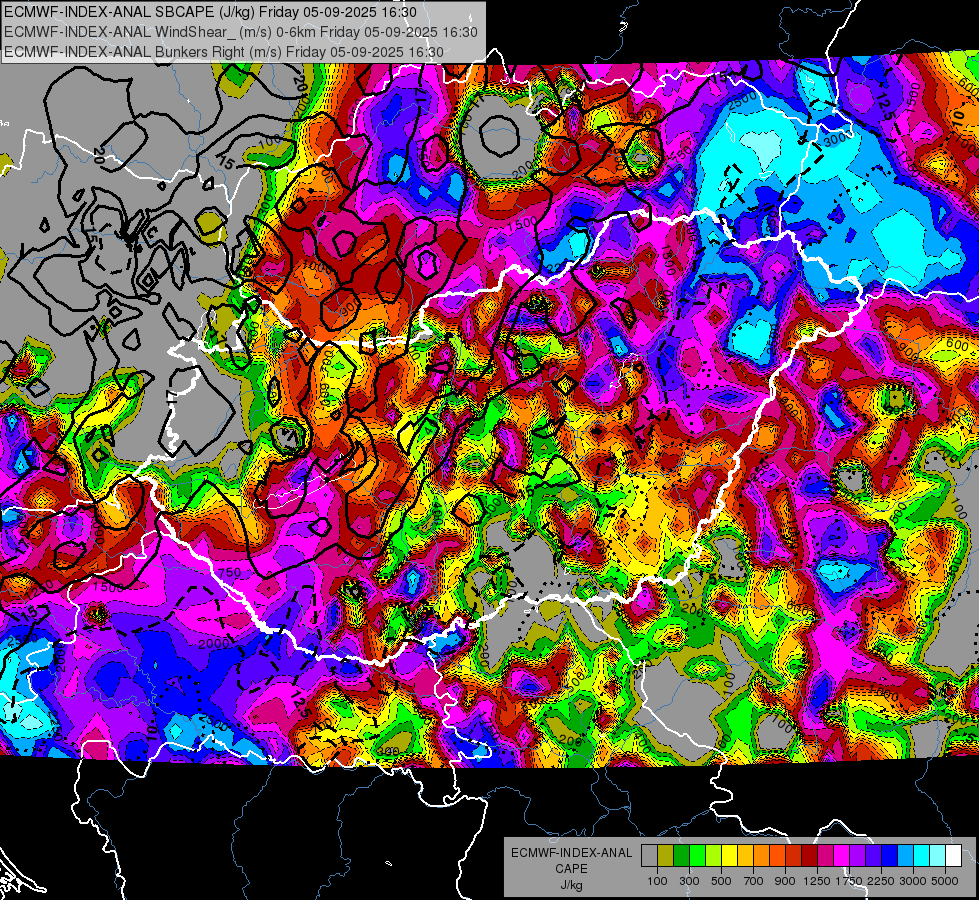Click the 5000 value under the legend
This screenshot has height=900, width=979.
(945, 881)
